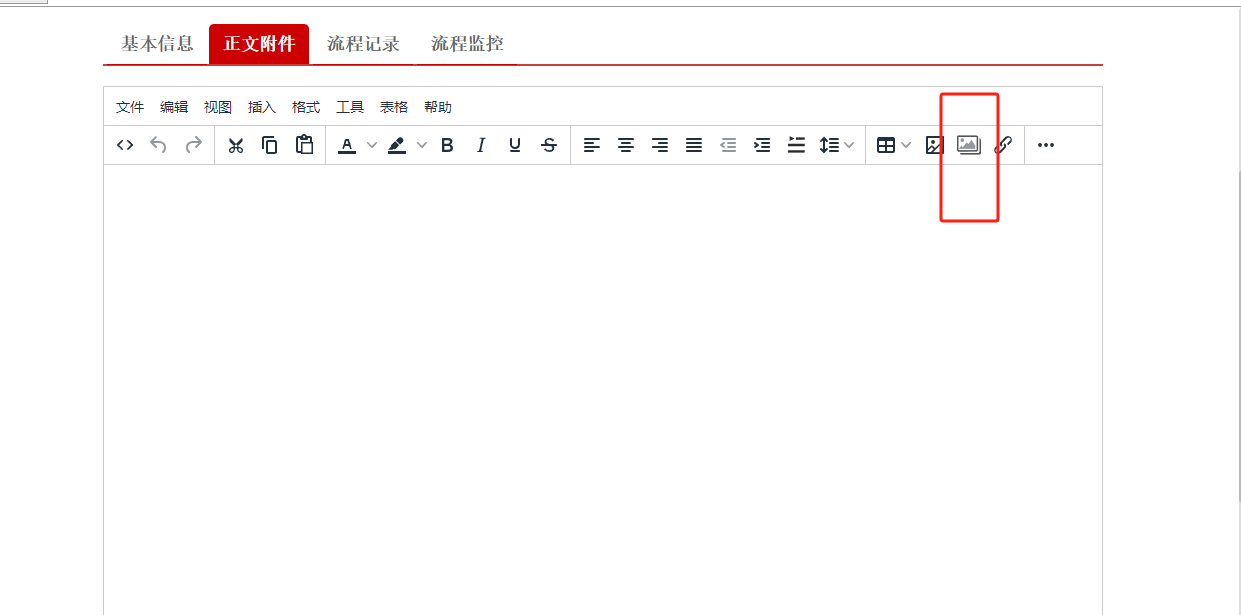Viewport: 1241px width, 615px height.
Task: Copy selection to clipboard
Action: (x=270, y=145)
